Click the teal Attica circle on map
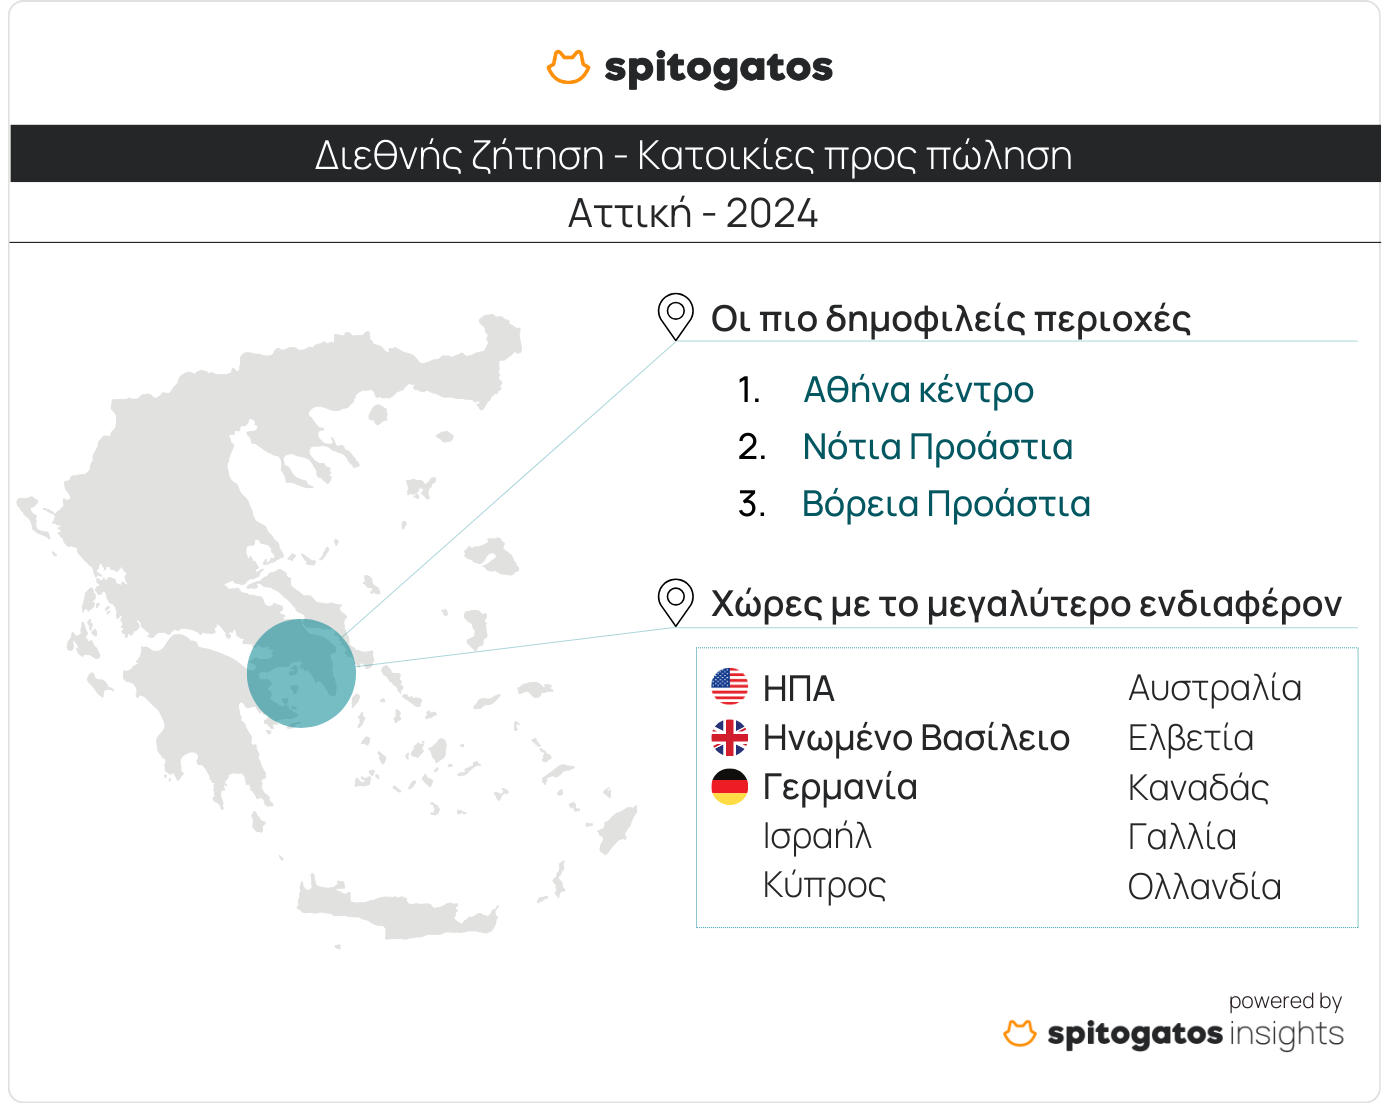The height and width of the screenshot is (1104, 1388). pyautogui.click(x=301, y=673)
